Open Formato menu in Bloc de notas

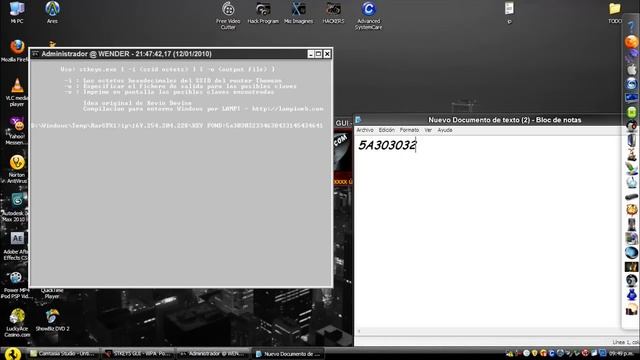(x=409, y=130)
